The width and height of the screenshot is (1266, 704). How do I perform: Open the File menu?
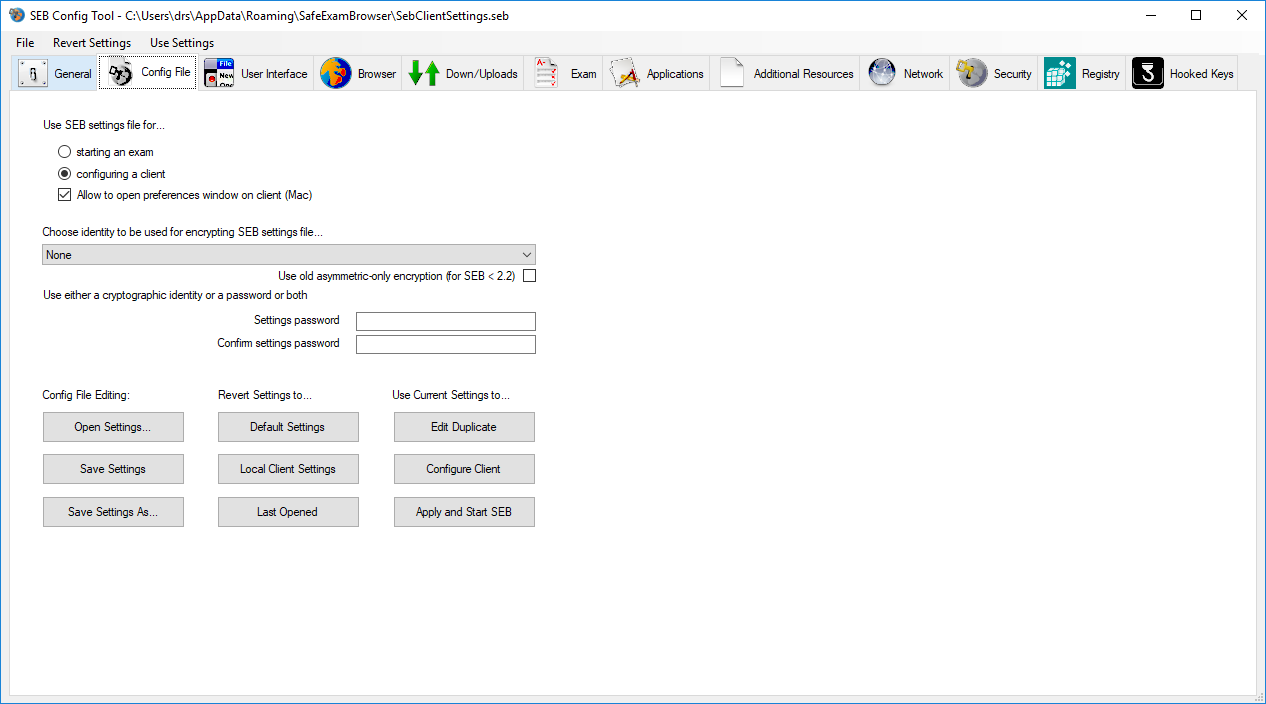pyautogui.click(x=25, y=43)
